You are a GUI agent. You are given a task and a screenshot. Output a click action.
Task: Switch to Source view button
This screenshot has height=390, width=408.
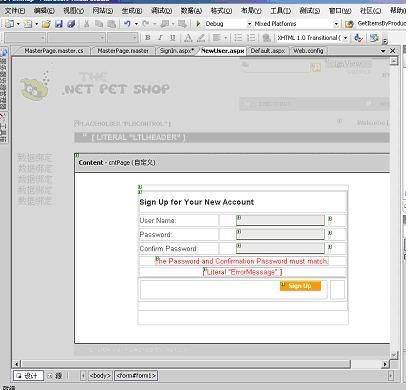[x=55, y=376]
